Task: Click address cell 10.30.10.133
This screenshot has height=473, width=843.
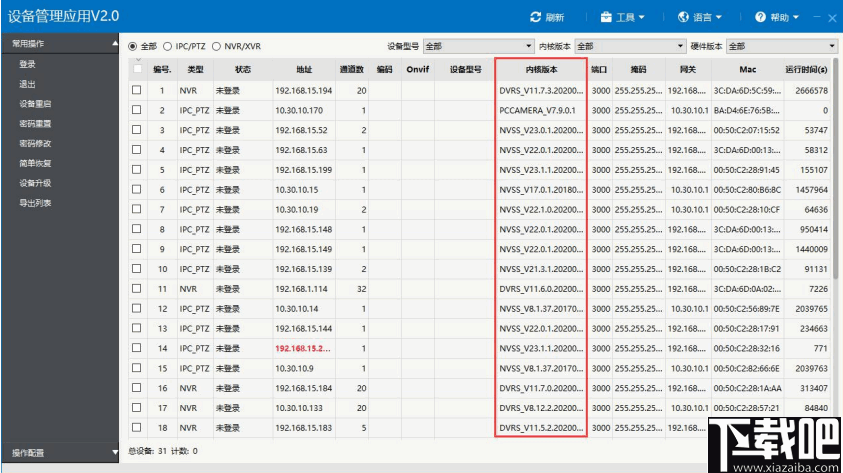Action: tap(299, 408)
